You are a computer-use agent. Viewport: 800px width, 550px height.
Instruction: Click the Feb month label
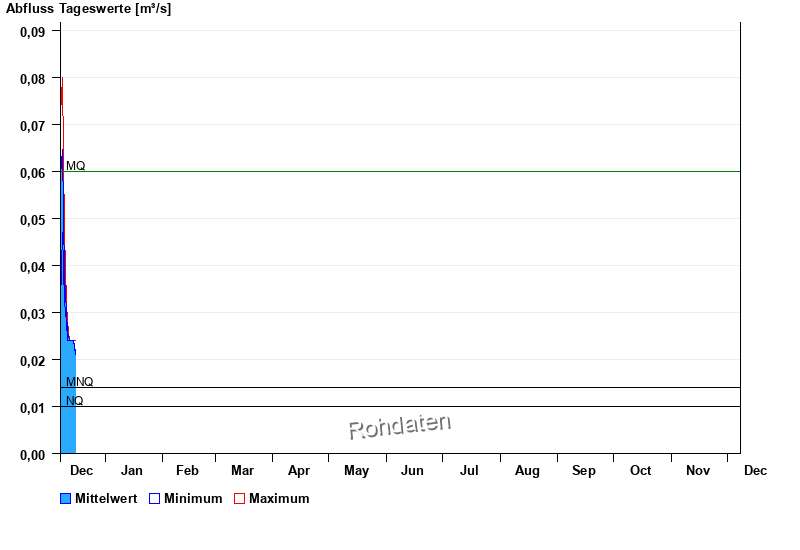point(187,470)
